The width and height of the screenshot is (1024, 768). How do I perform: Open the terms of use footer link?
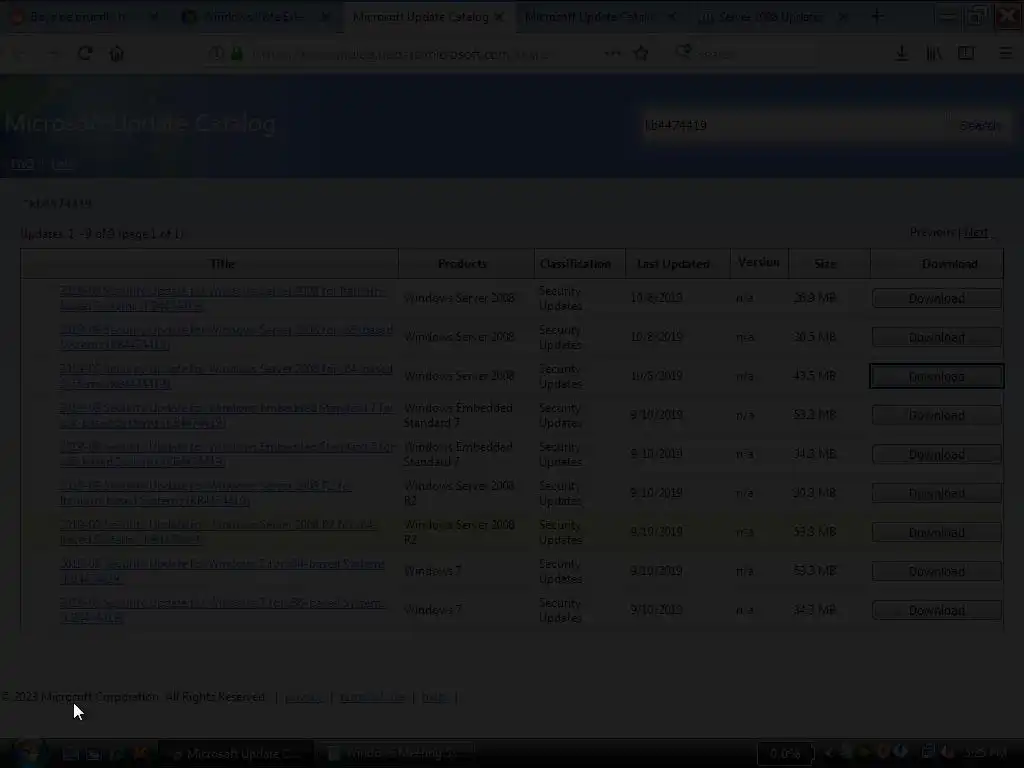point(372,697)
